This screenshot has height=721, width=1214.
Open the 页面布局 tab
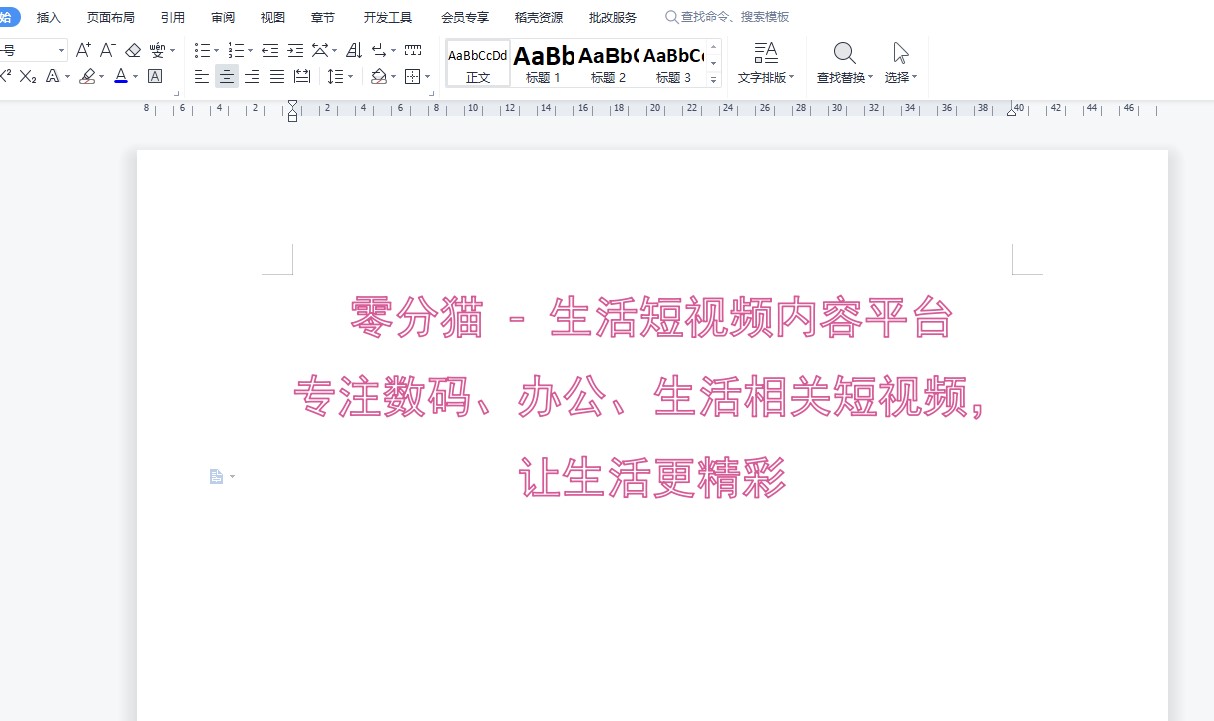click(110, 17)
